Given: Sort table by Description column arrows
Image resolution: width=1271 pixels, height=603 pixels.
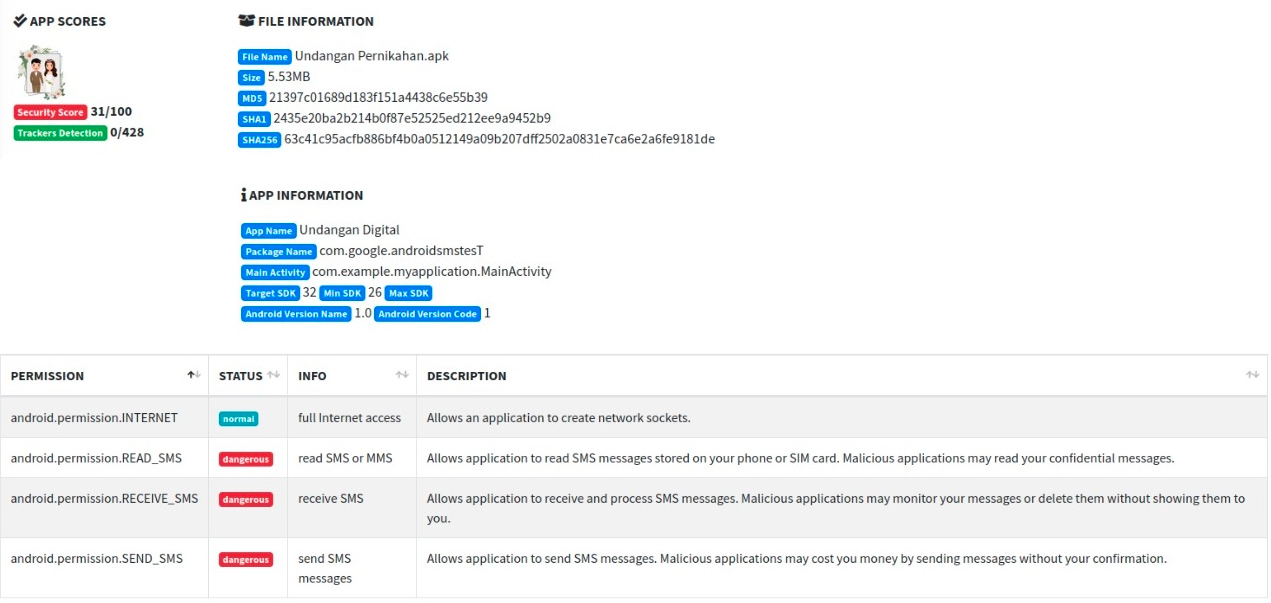Looking at the screenshot, I should [x=1252, y=375].
